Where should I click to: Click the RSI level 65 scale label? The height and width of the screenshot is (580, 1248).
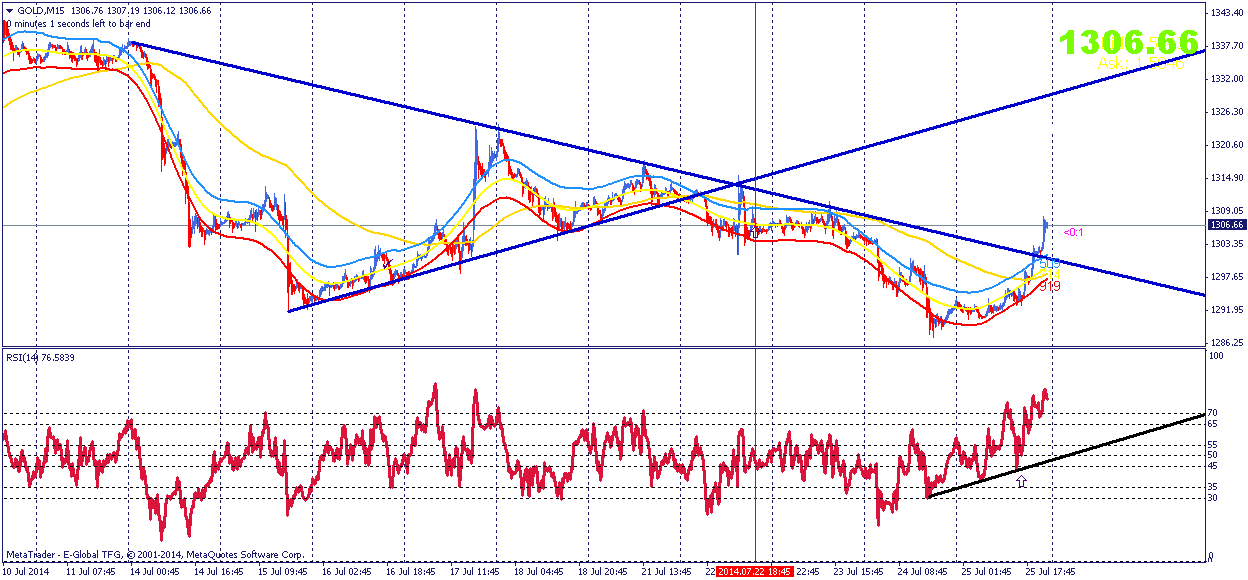[1214, 424]
